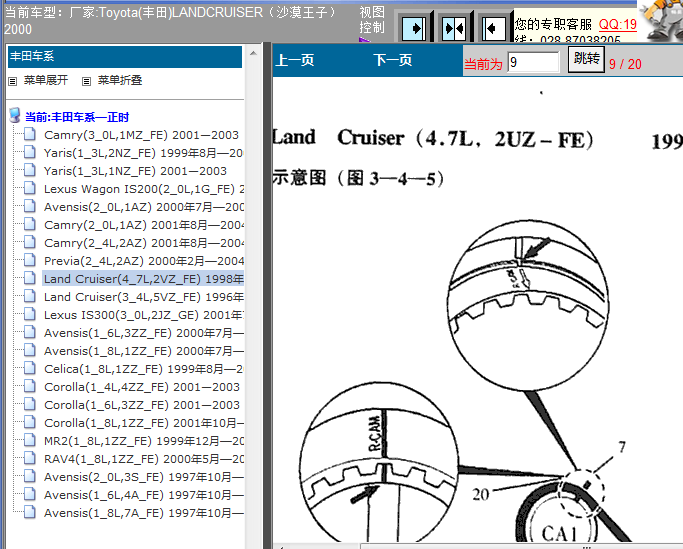Click the 菜单折叠 collapse icon
This screenshot has height=549, width=683.
click(87, 81)
